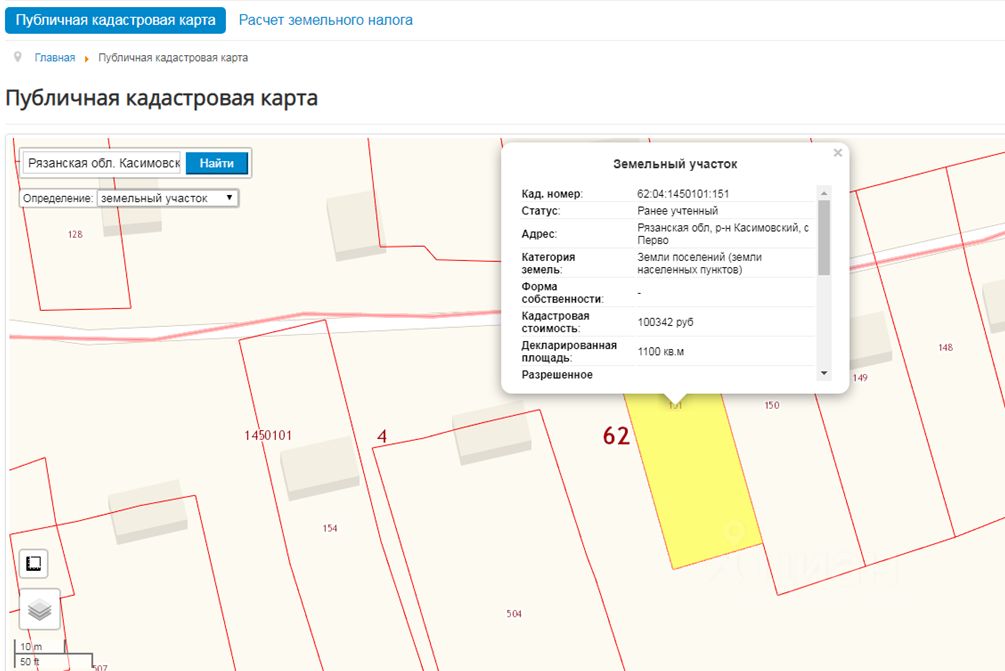Switch to Расчет земельного налога tab
1005x671 pixels.
pyautogui.click(x=325, y=20)
